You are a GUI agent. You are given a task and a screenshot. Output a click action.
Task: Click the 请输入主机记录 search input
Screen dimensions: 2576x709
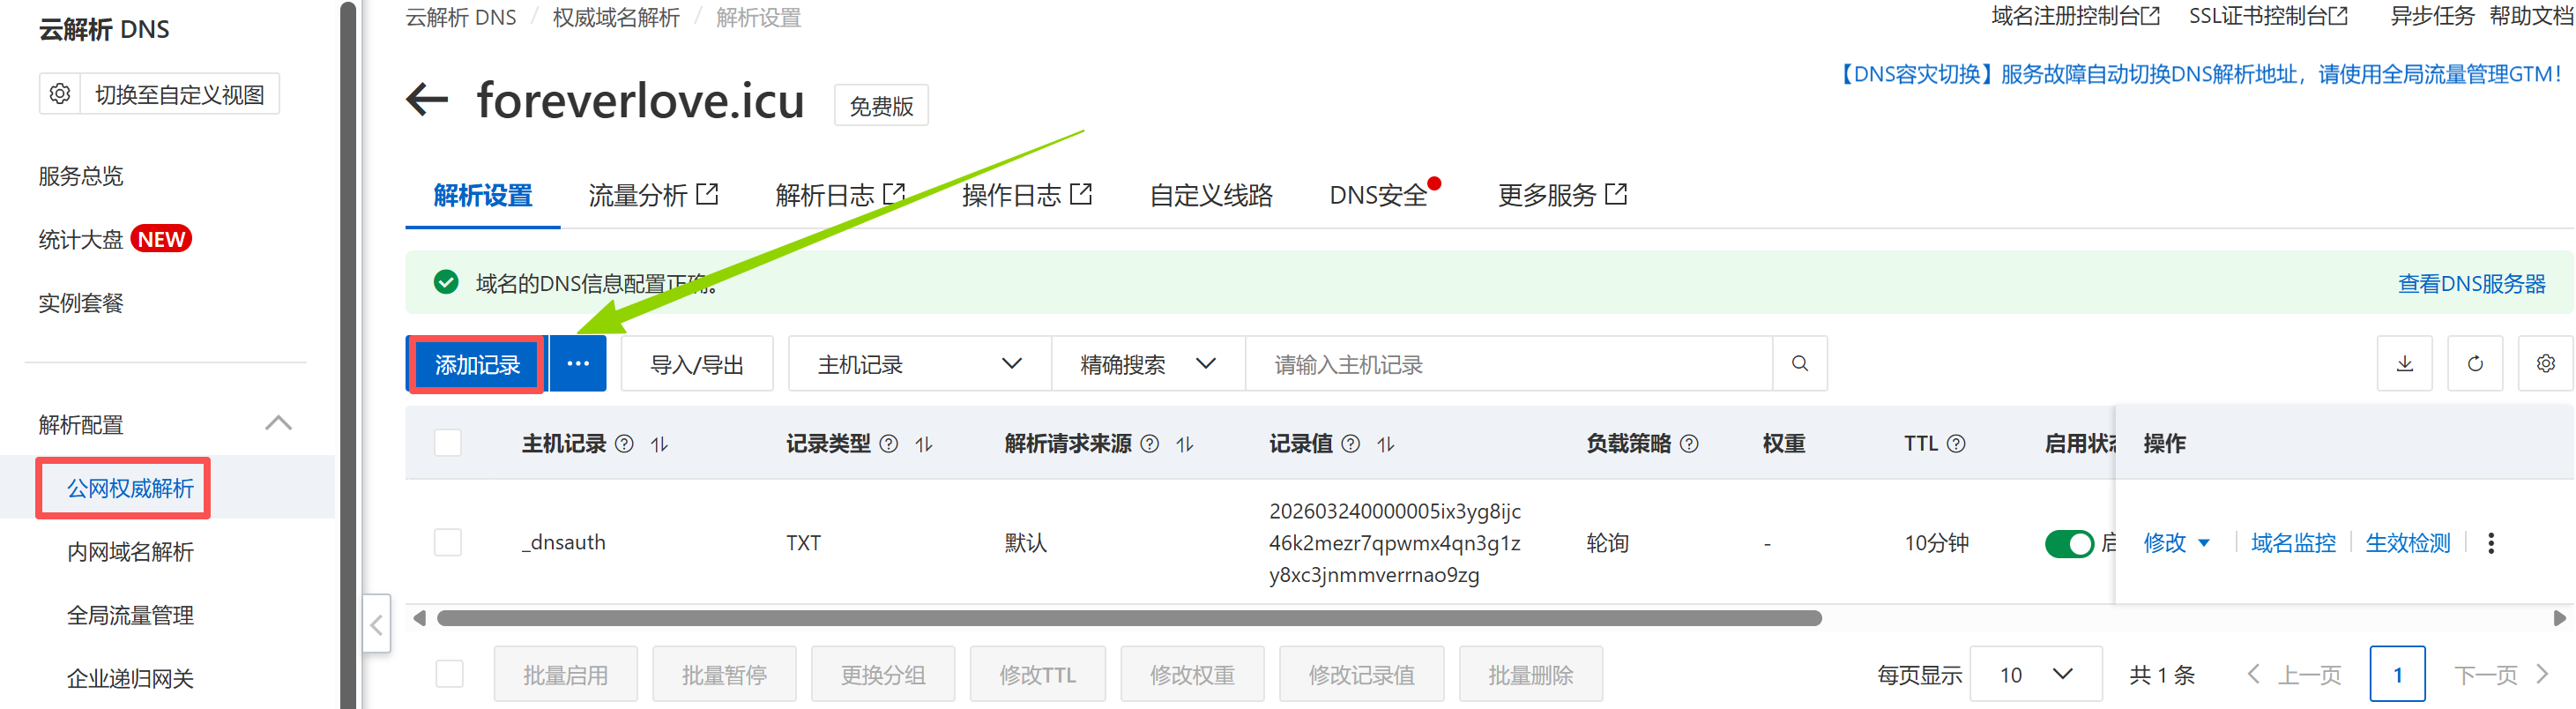[x=1509, y=364]
